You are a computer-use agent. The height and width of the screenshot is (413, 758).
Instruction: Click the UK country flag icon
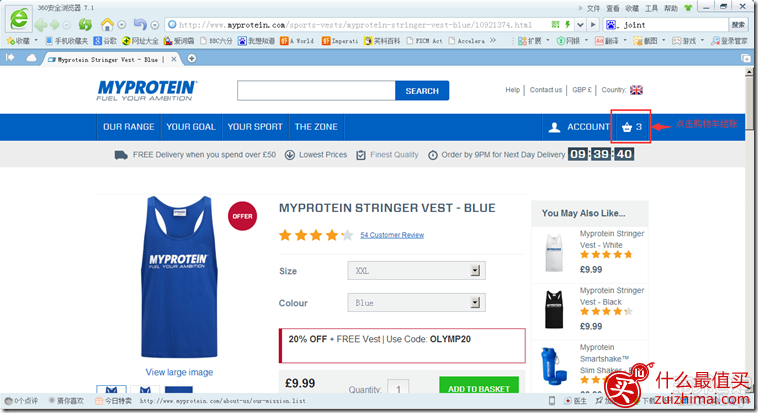pos(636,90)
